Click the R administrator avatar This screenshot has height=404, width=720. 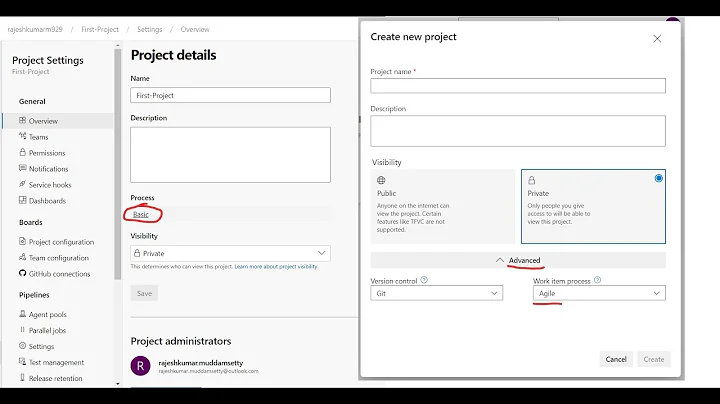click(x=141, y=366)
